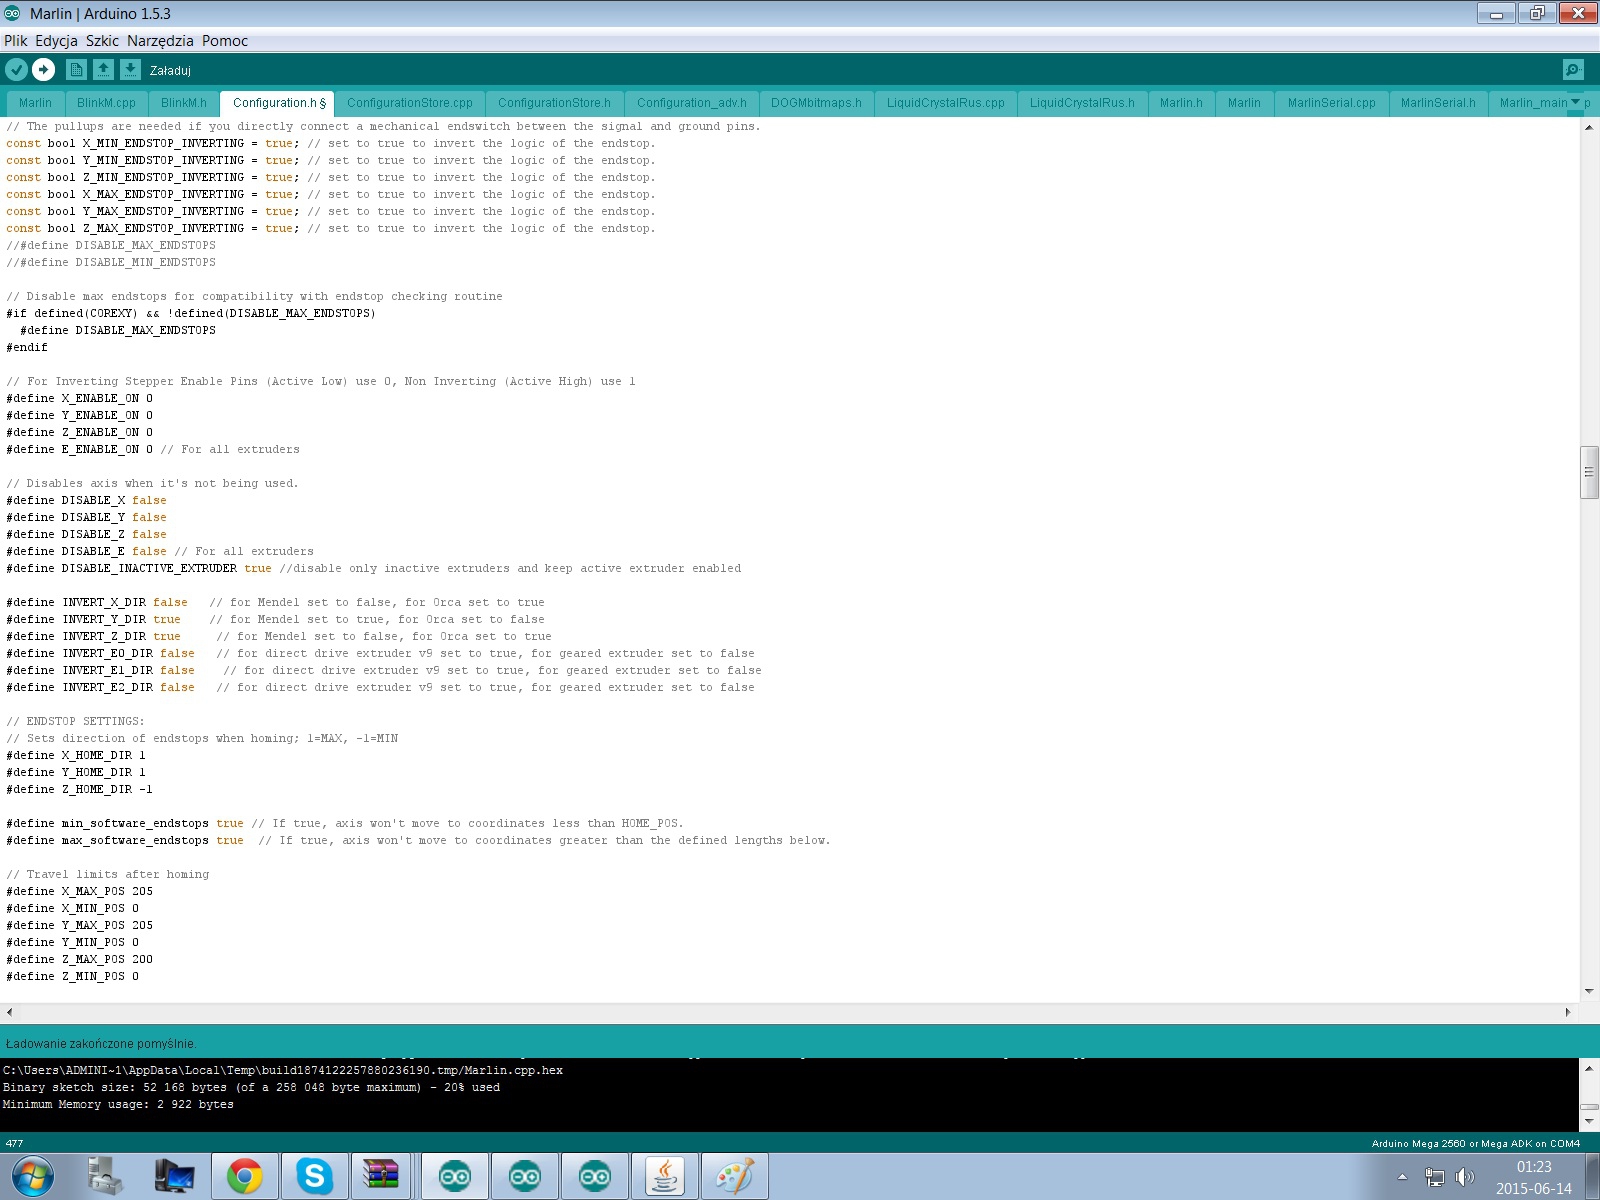The width and height of the screenshot is (1600, 1200).
Task: Switch to the Configuration_adv.h tab
Action: pos(692,103)
